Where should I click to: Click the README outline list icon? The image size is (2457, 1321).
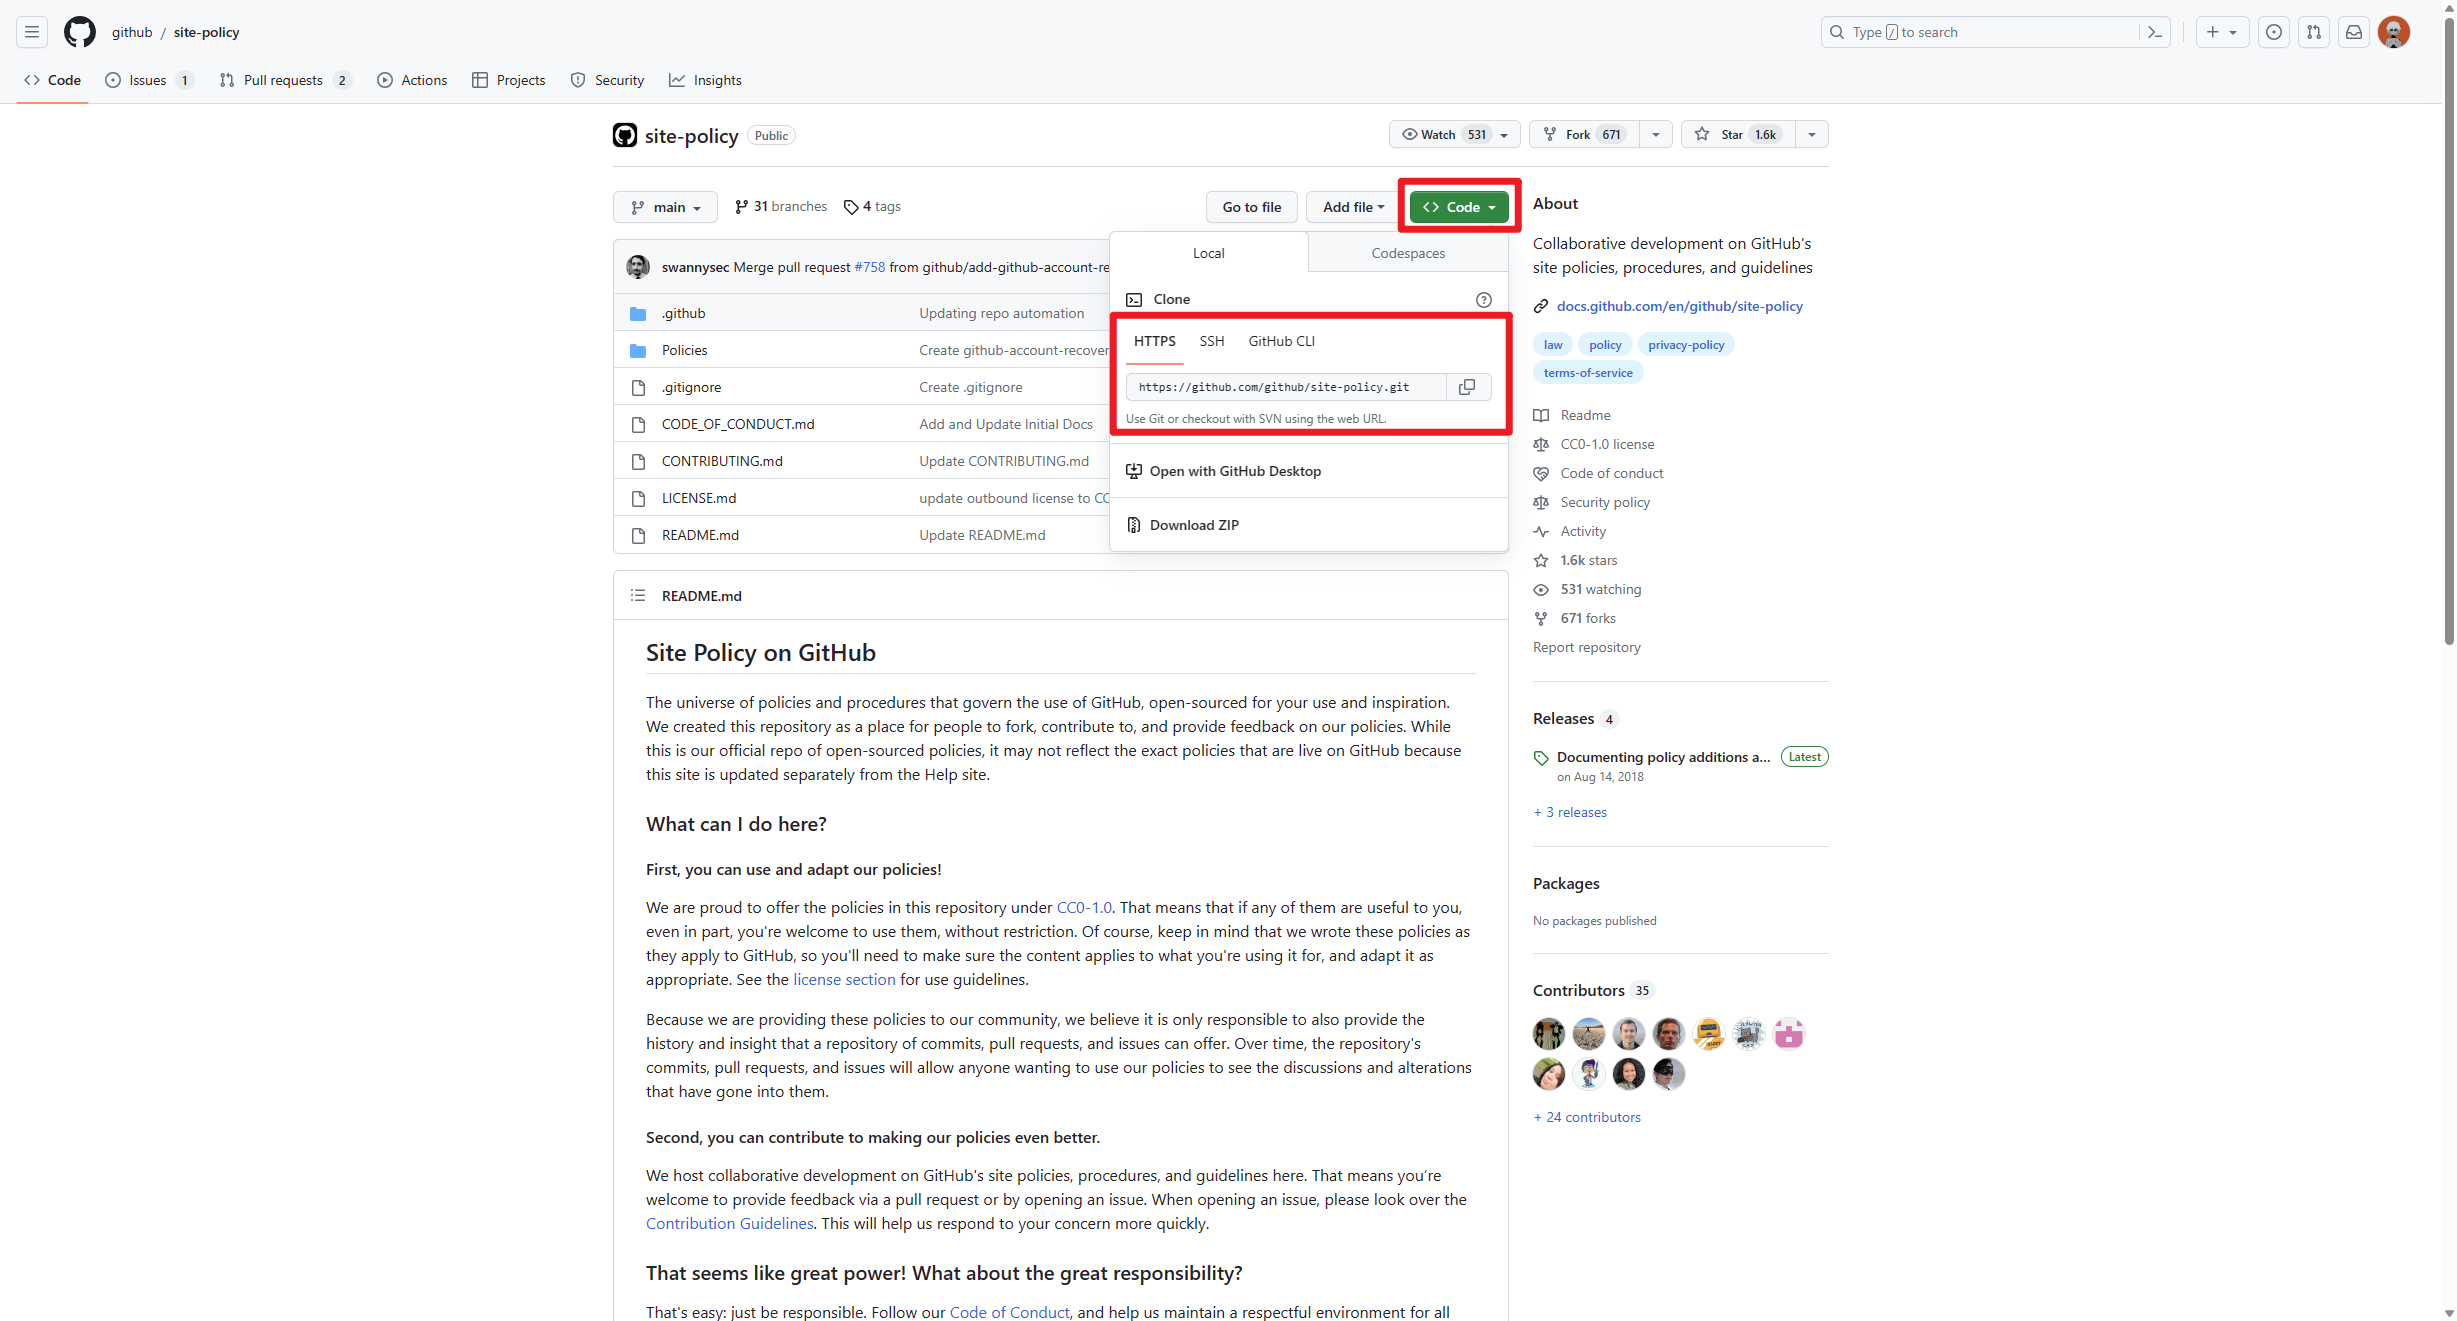click(638, 596)
